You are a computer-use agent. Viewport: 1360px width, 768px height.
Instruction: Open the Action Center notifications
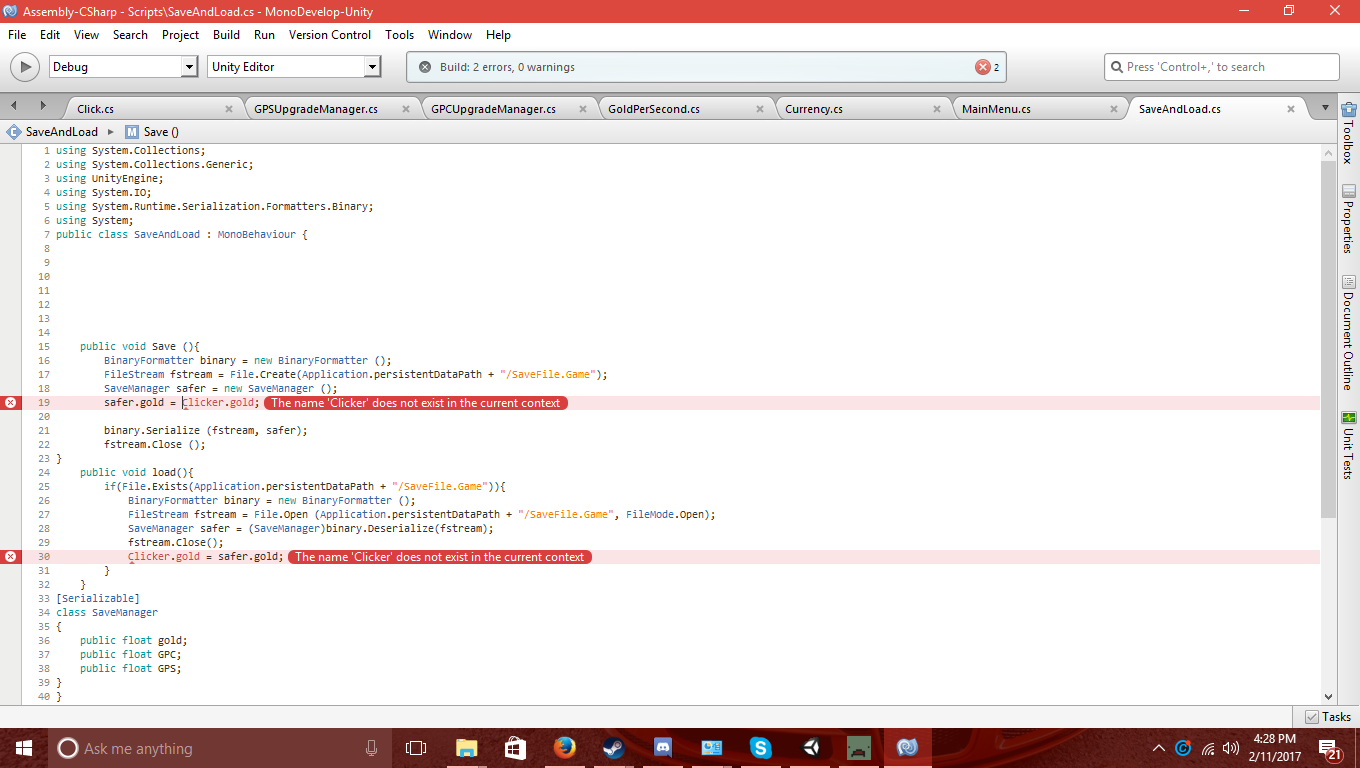[1331, 748]
